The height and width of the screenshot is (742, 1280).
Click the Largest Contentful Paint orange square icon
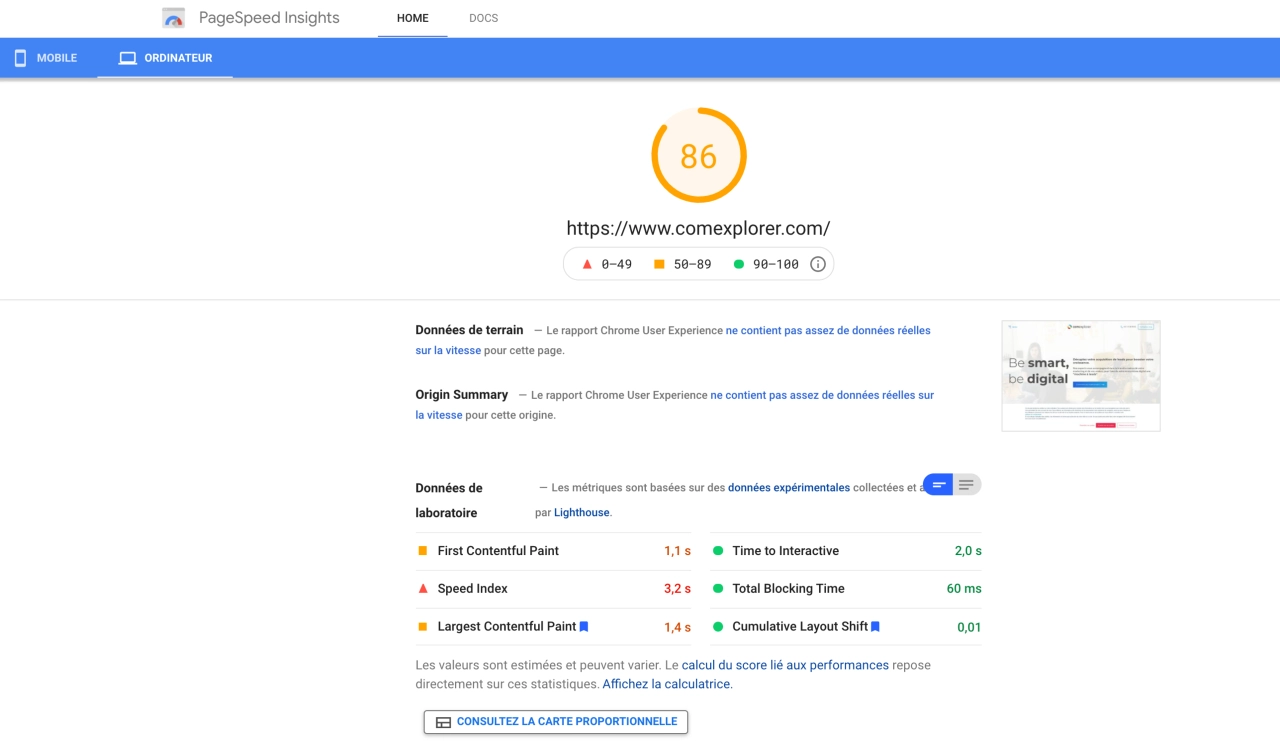(423, 627)
